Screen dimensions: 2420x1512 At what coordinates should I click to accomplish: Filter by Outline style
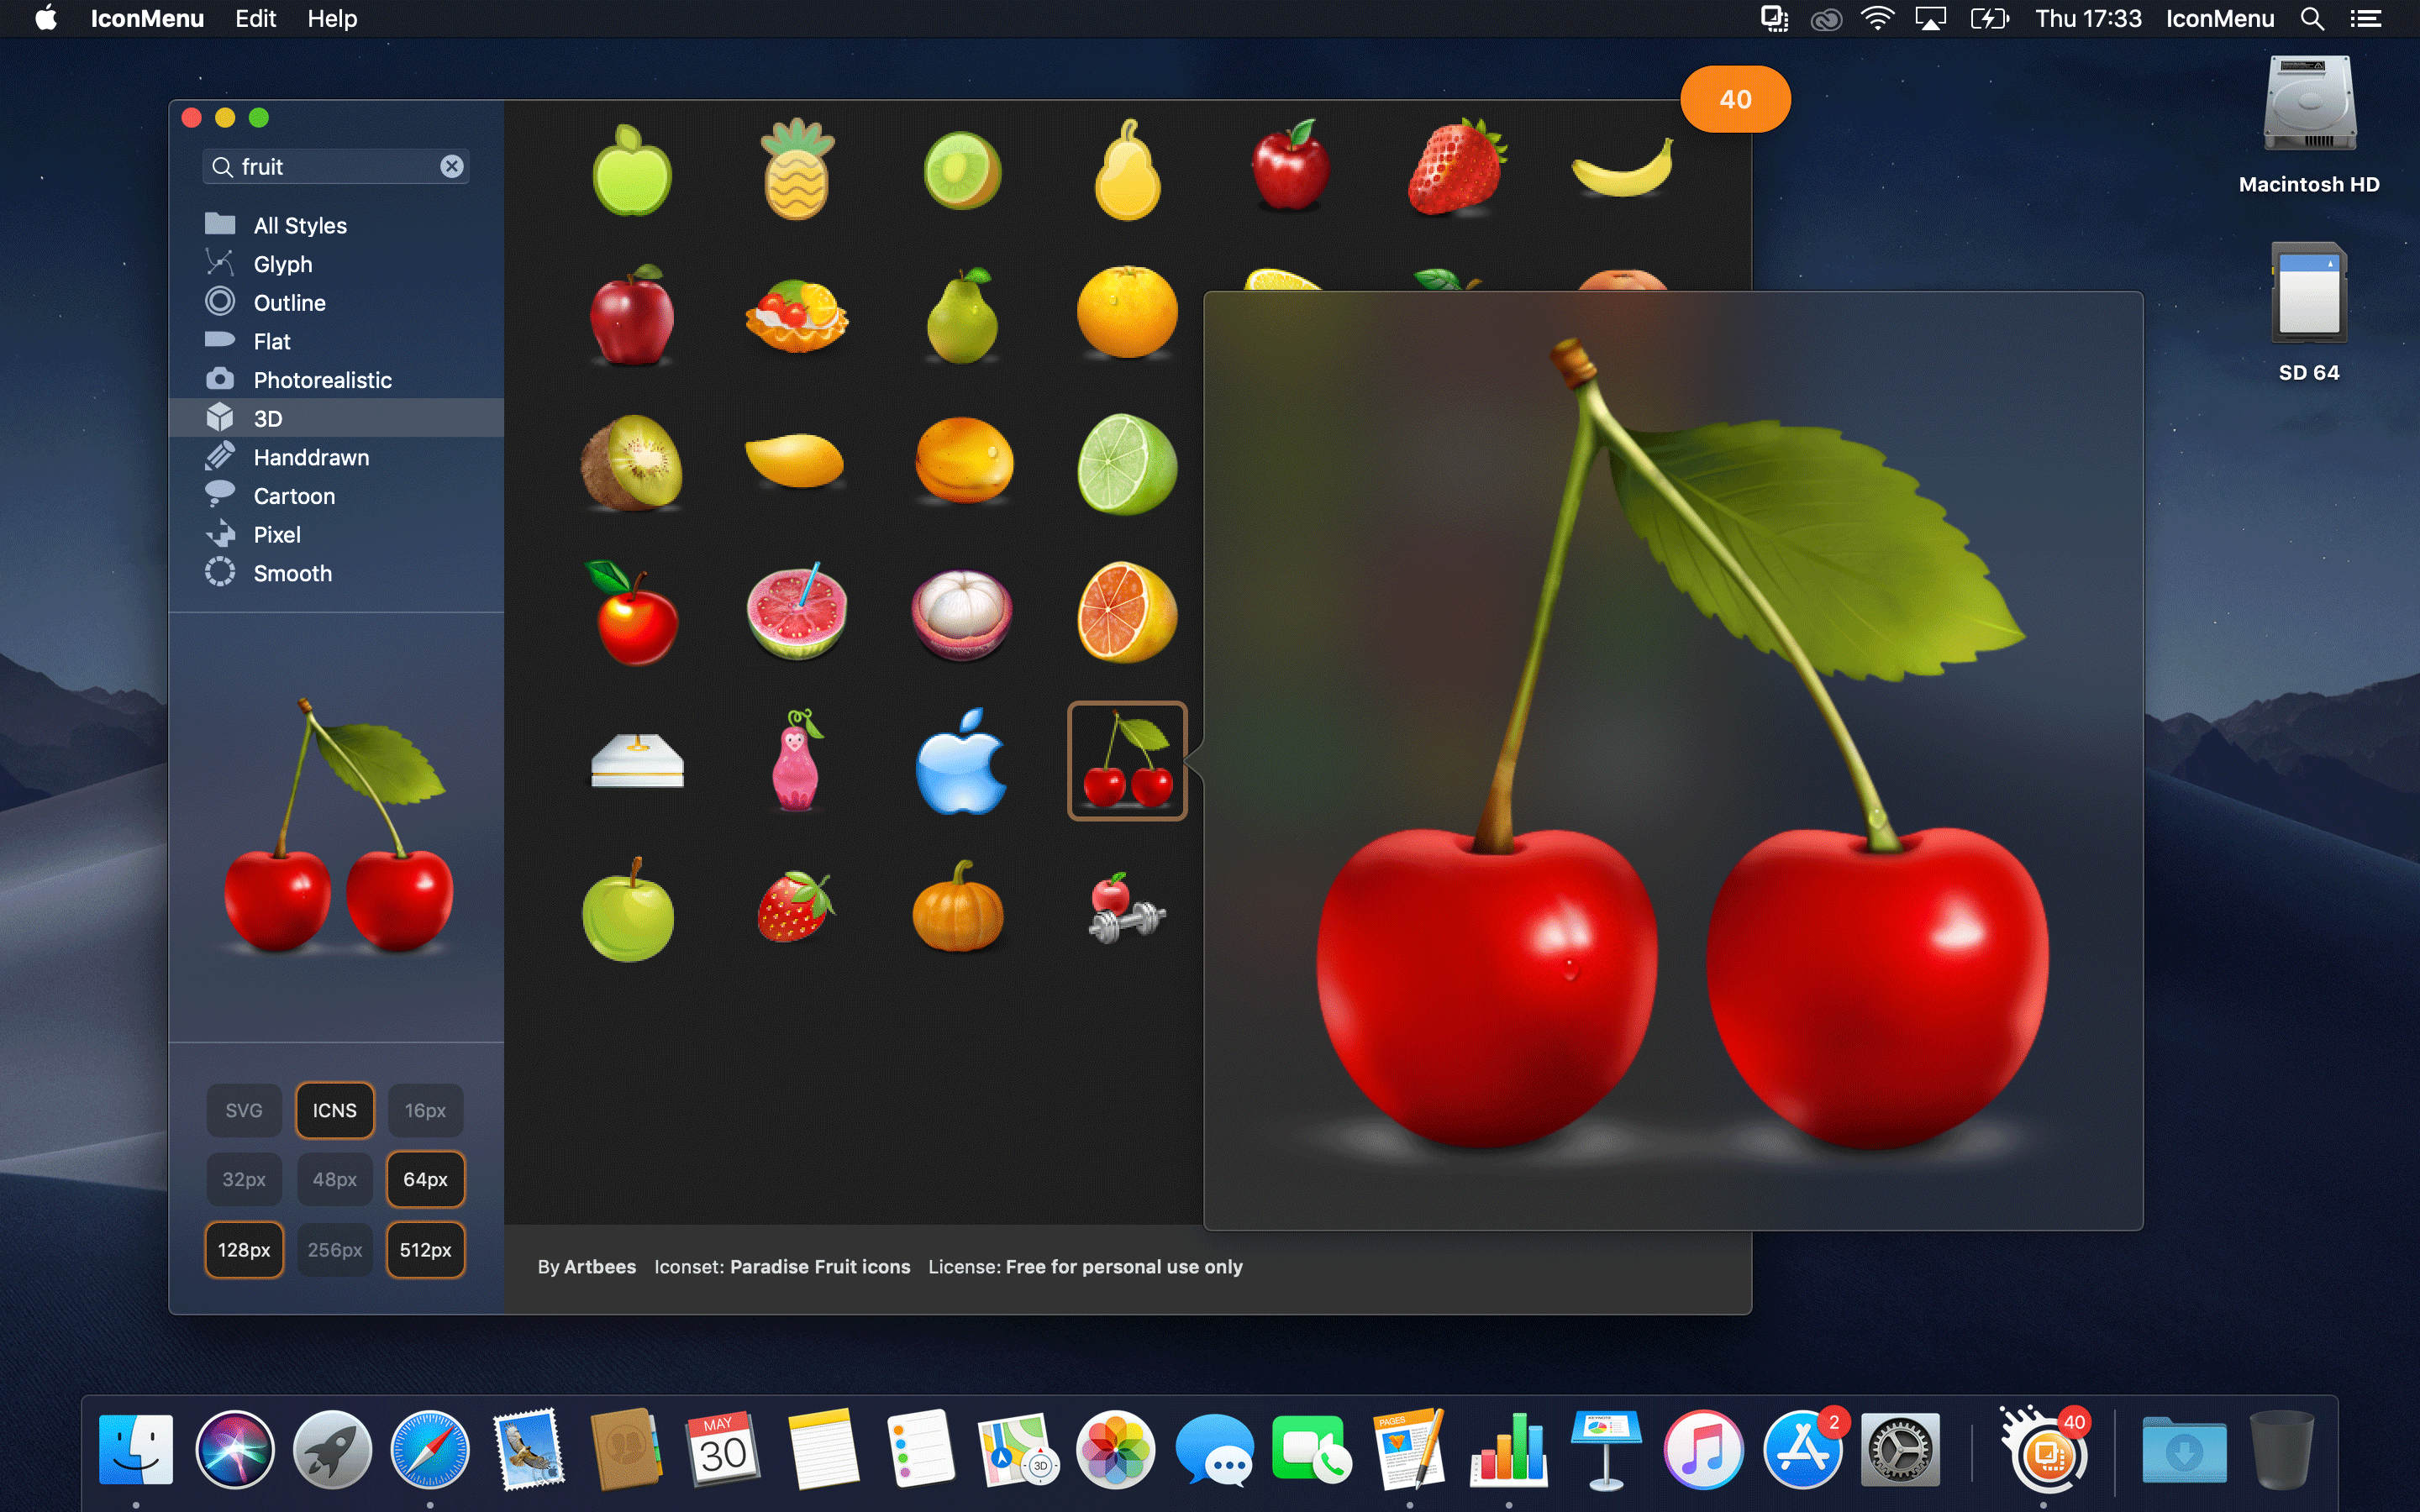336,302
